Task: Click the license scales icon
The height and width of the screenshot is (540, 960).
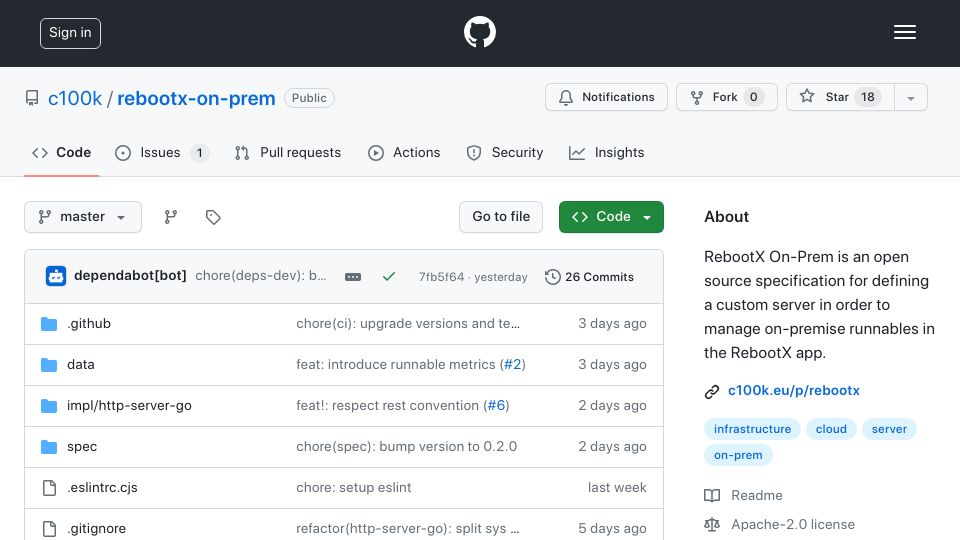Action: (x=711, y=525)
